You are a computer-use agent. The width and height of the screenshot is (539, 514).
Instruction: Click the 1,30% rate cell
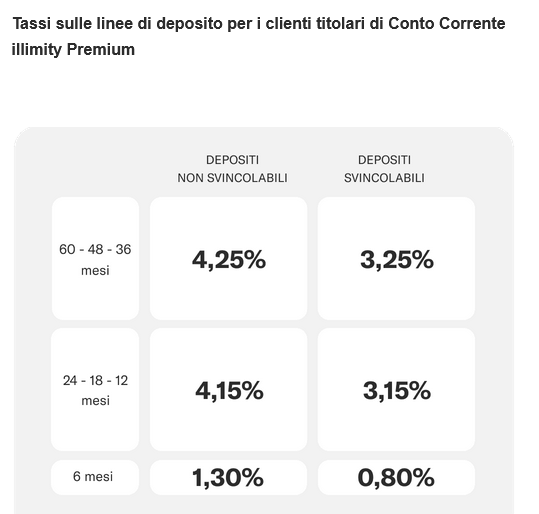(229, 478)
